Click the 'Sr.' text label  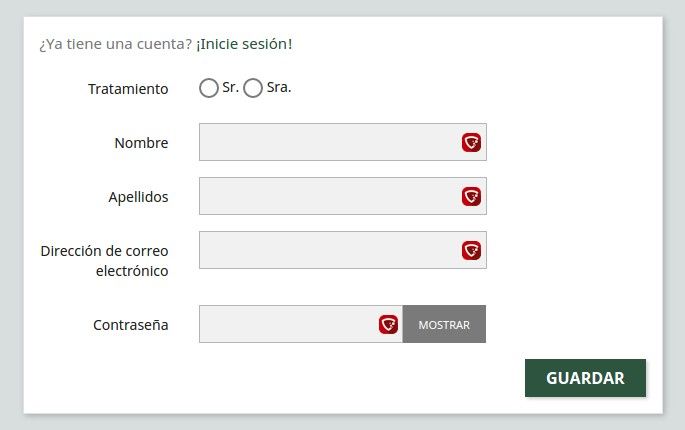coord(230,87)
